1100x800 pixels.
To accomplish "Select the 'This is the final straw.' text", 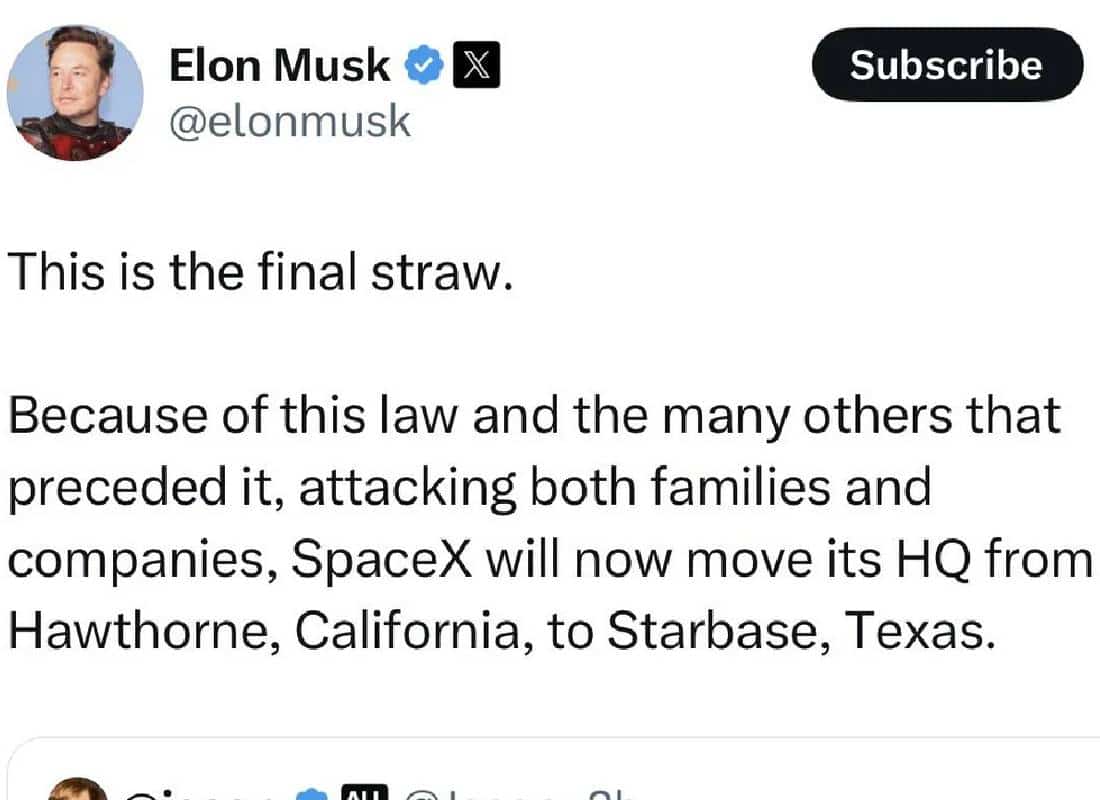I will tap(260, 272).
